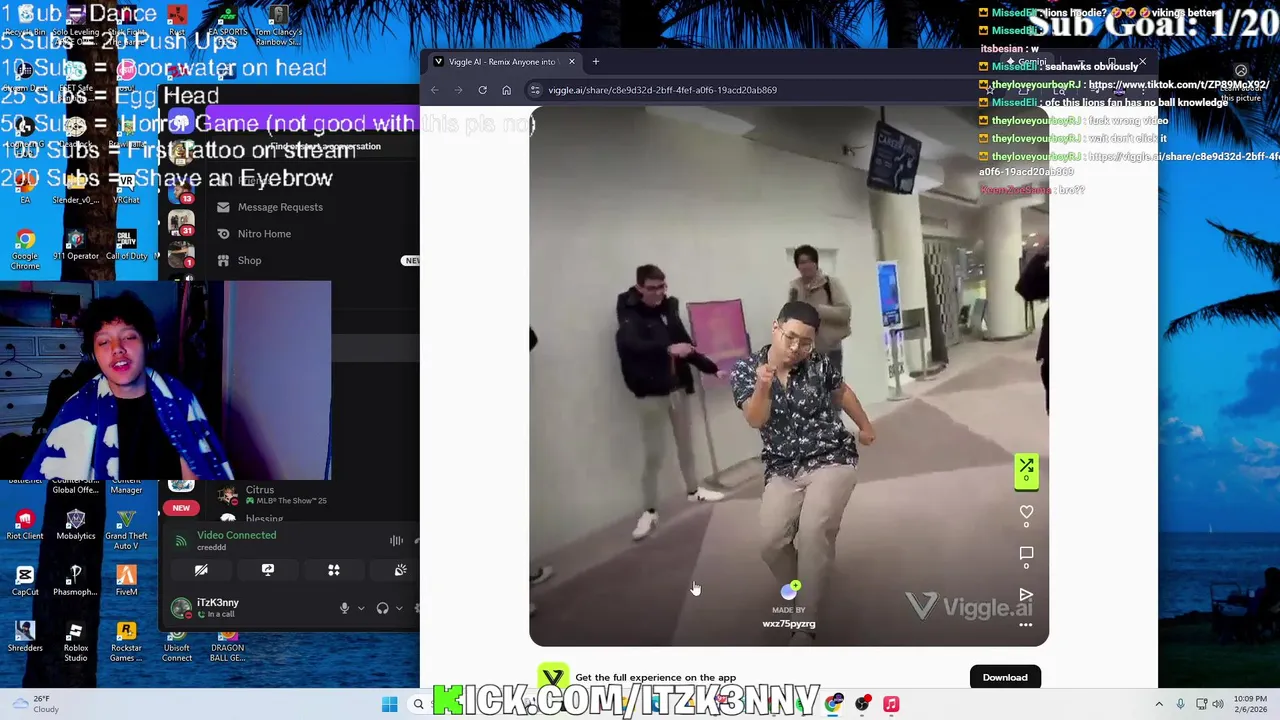
Task: Like the Viggle video with heart icon
Action: (x=1026, y=513)
